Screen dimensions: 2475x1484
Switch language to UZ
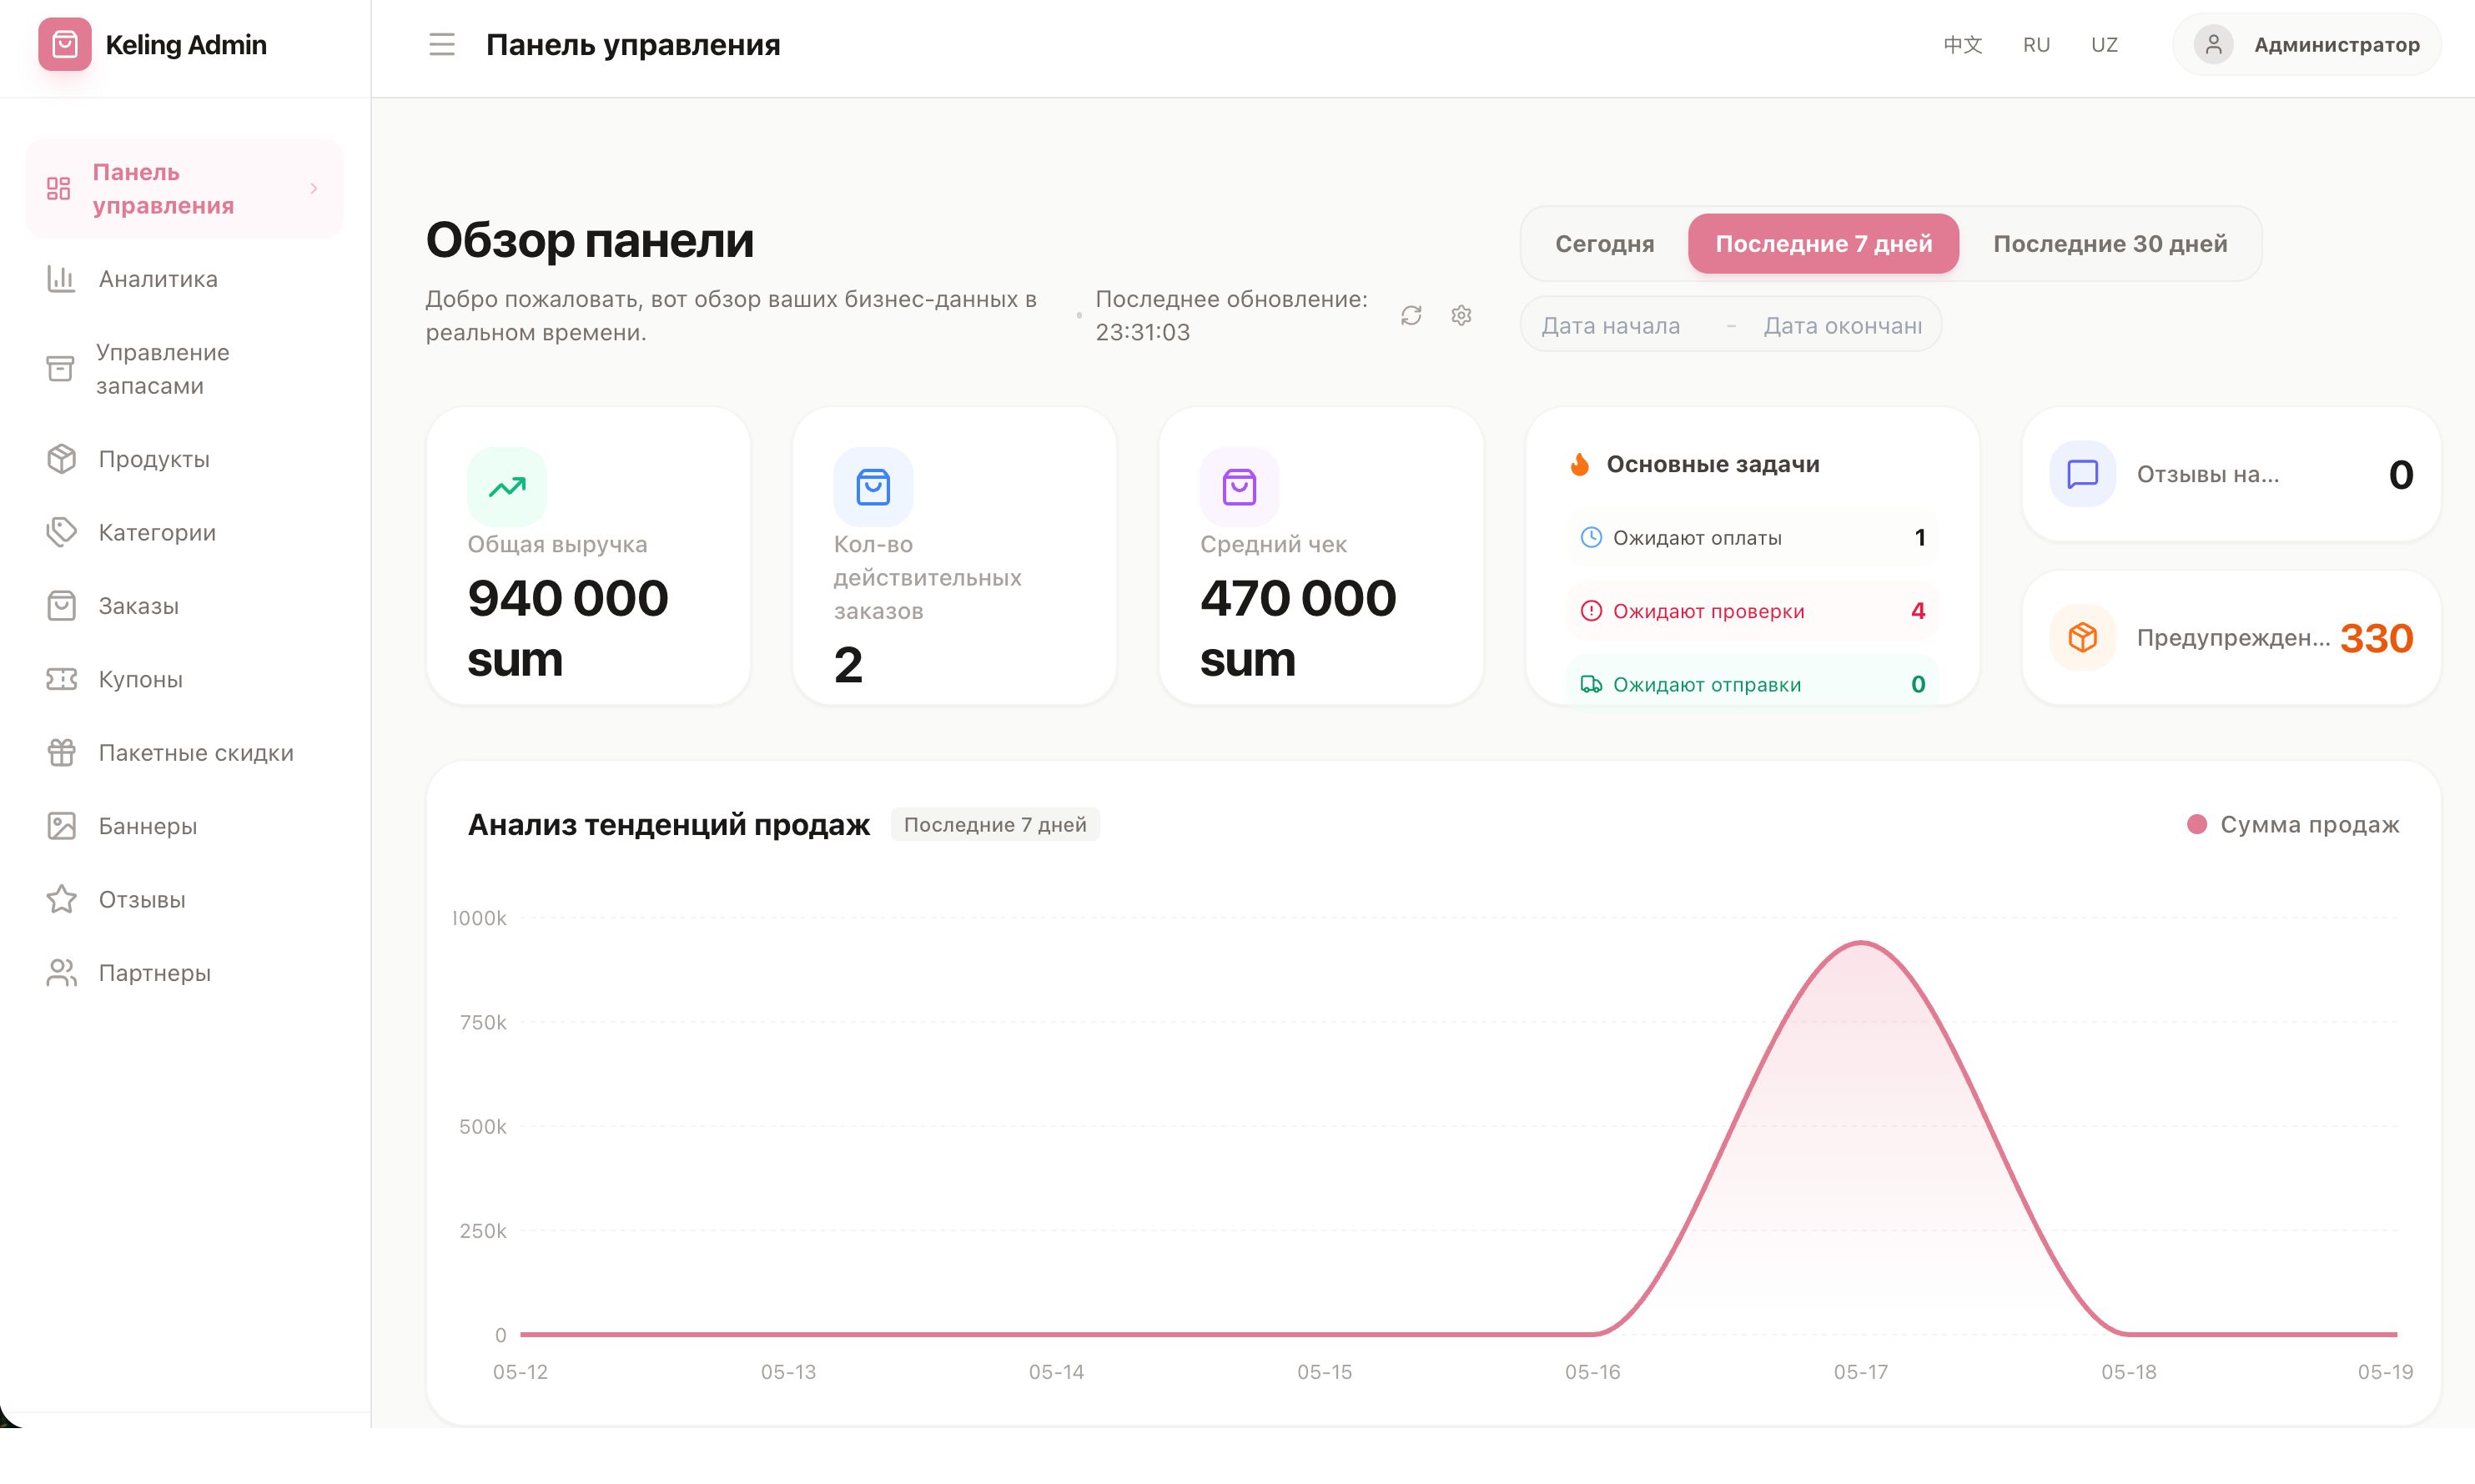[x=2103, y=45]
